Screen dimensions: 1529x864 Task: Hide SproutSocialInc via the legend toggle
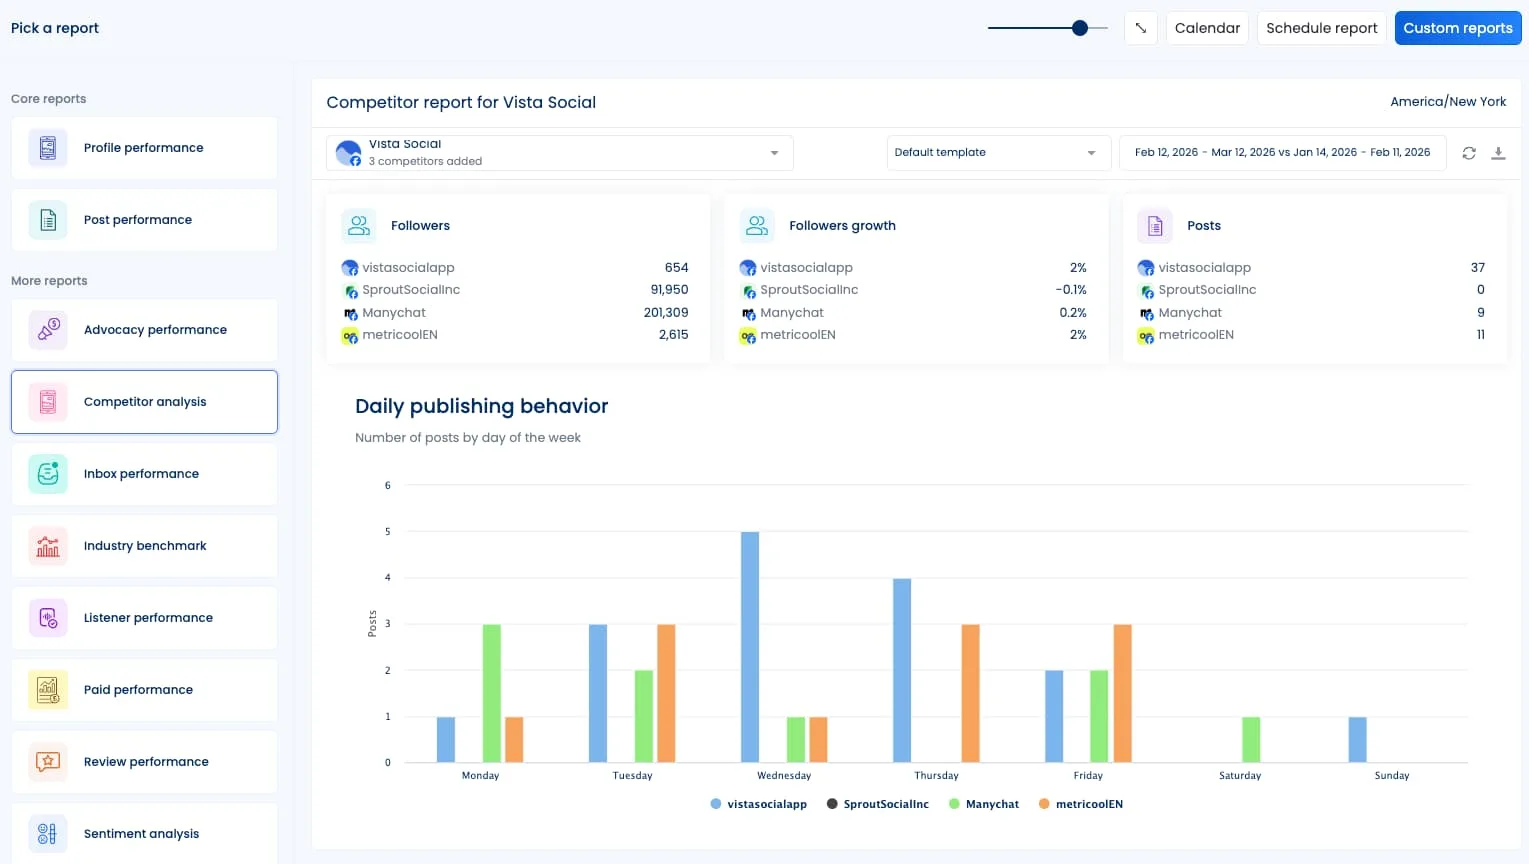(x=877, y=803)
